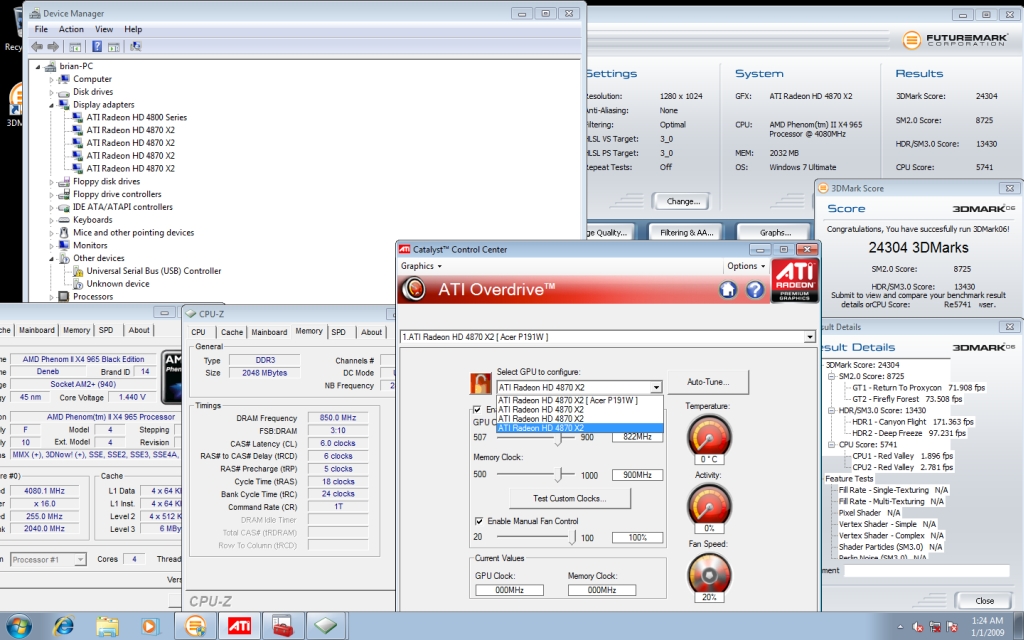
Task: Switch to the SPD tab in front CPU-Z window
Action: 338,332
